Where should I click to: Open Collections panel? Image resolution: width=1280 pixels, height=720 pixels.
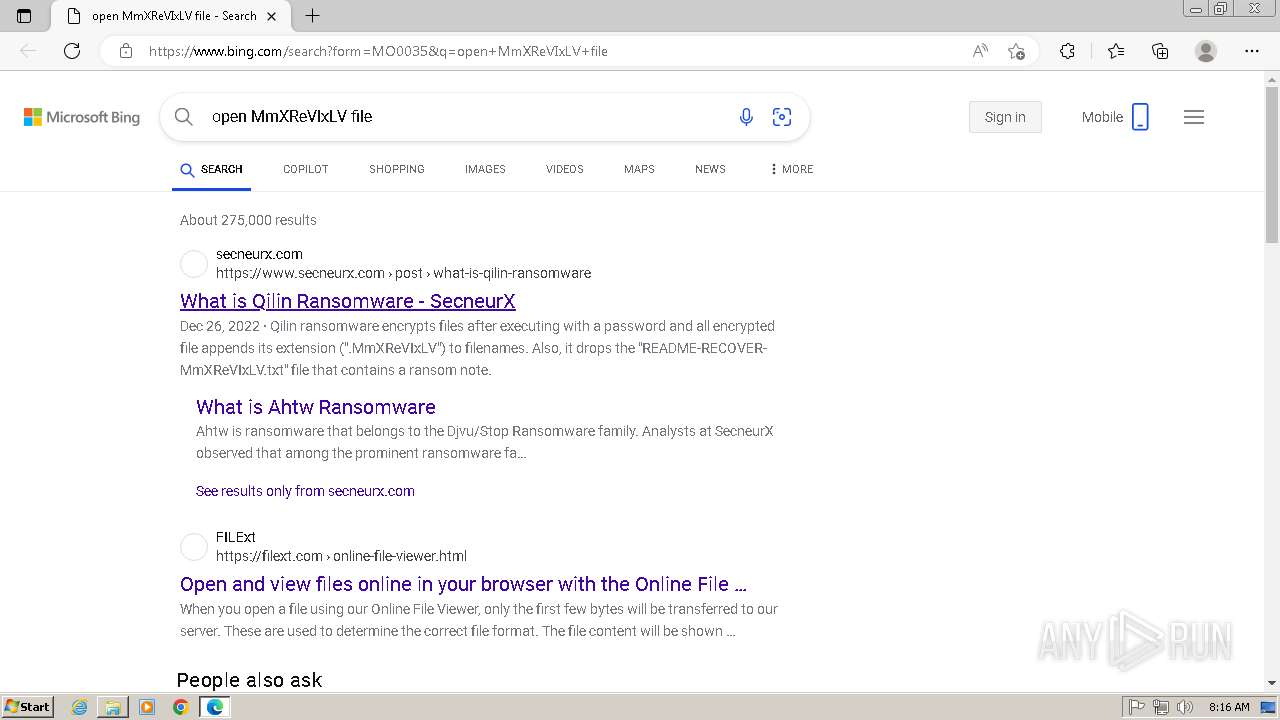[x=1160, y=51]
